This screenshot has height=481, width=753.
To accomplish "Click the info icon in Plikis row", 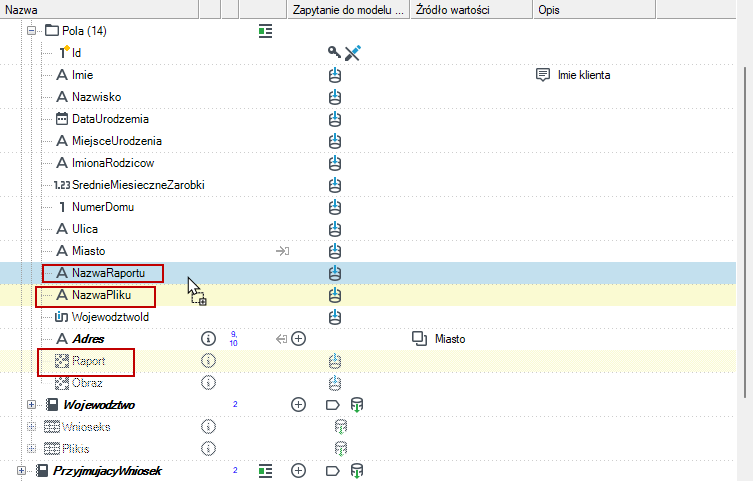I will click(208, 449).
